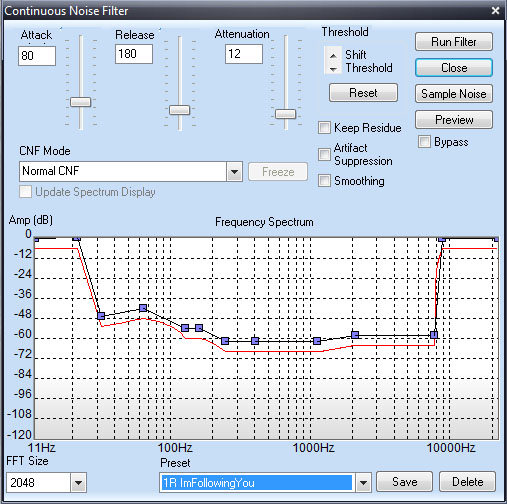Enable the Keep Residue checkbox

click(324, 127)
